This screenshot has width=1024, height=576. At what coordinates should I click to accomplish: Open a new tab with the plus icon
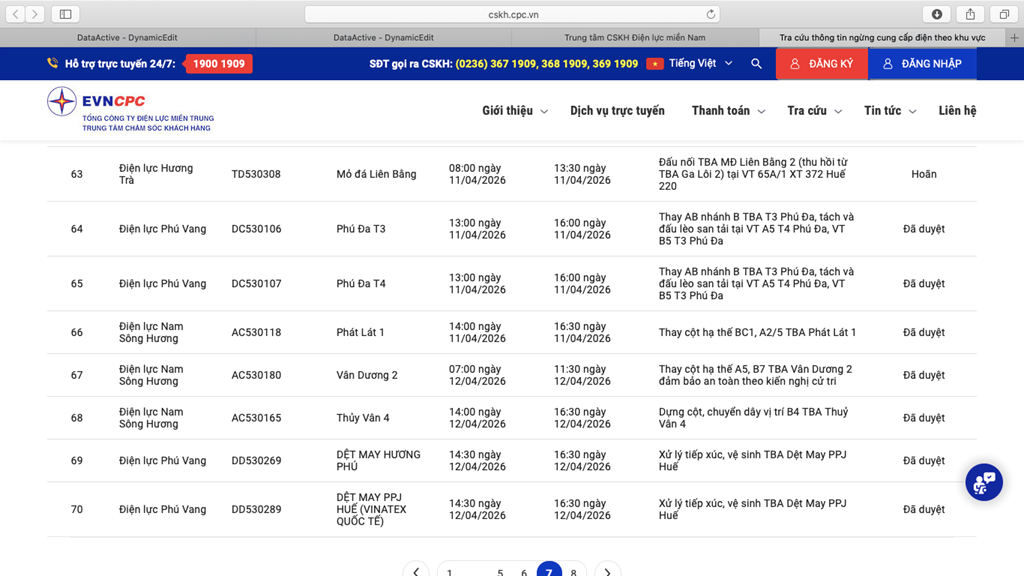coord(1014,38)
